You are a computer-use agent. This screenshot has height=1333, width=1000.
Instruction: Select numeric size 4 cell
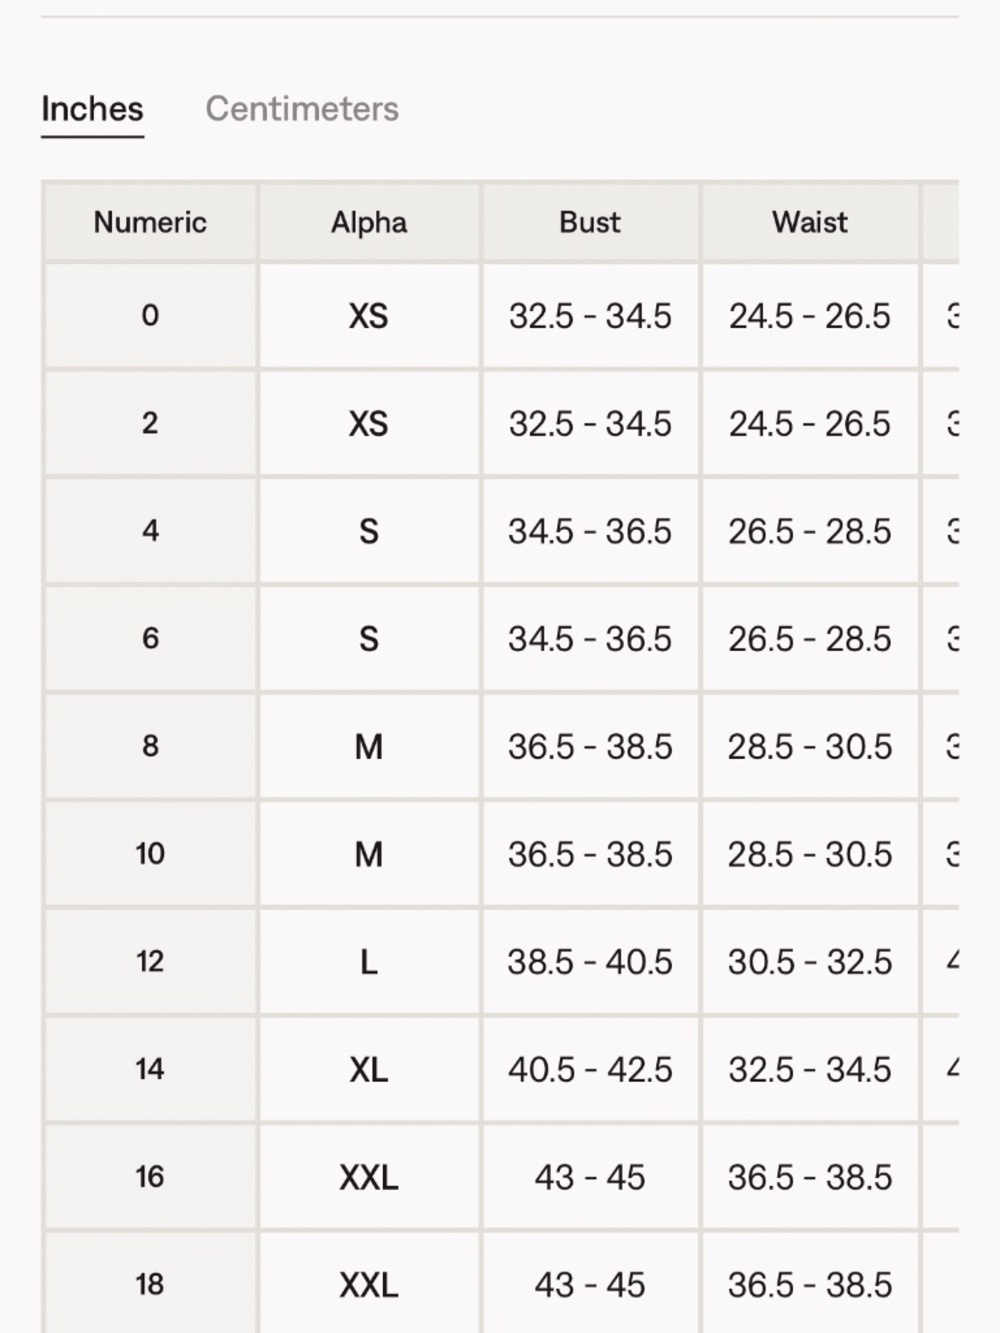click(x=150, y=531)
